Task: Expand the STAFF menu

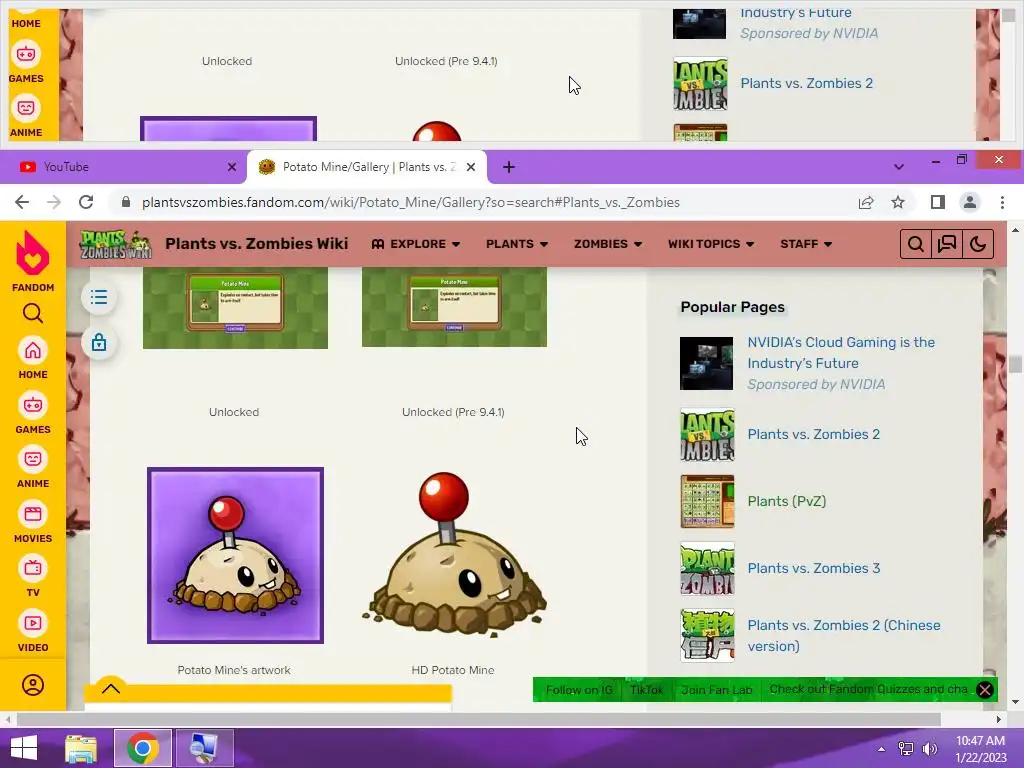Action: tap(806, 244)
